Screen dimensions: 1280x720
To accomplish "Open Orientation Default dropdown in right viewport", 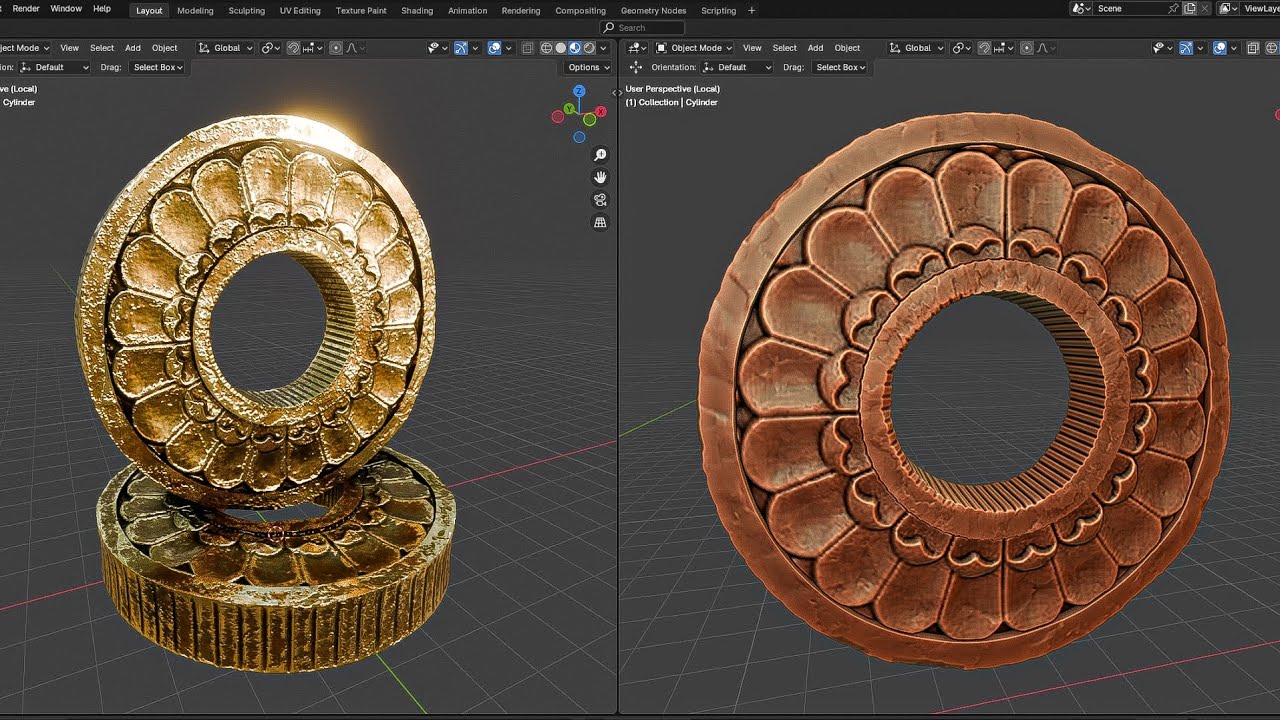I will point(736,67).
